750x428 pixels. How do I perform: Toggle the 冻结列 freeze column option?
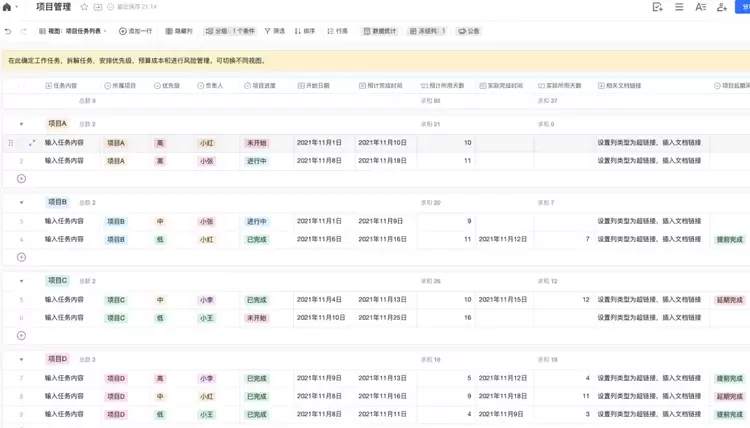click(x=427, y=31)
